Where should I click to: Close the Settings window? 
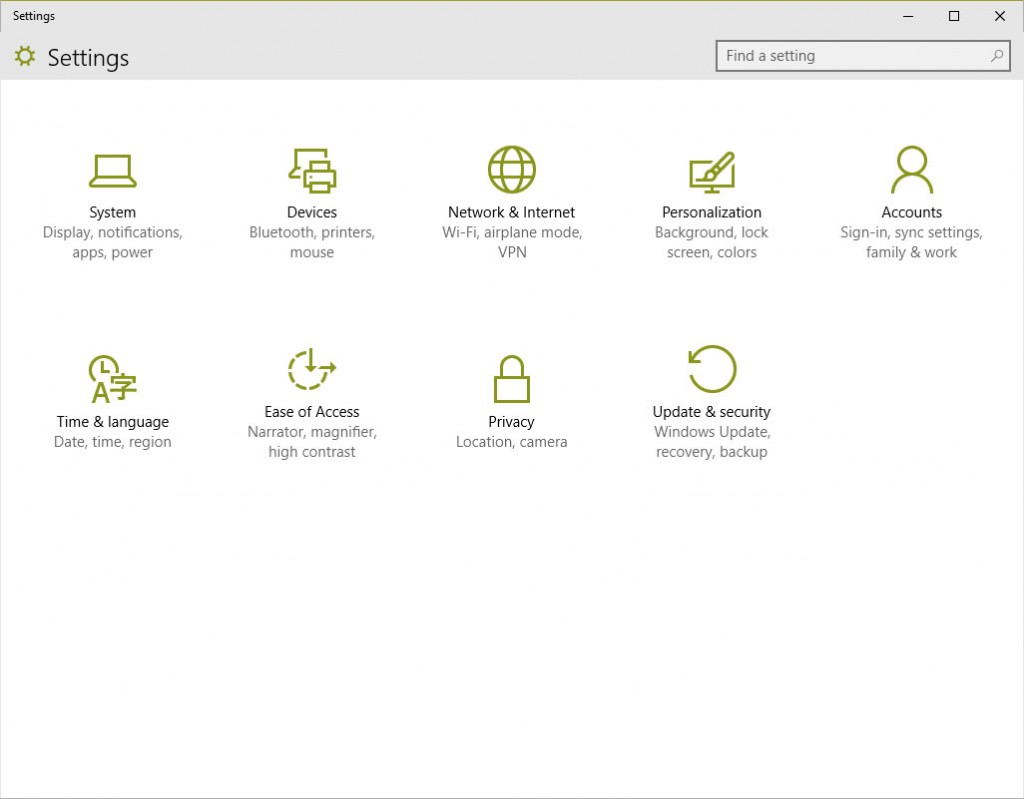tap(999, 16)
